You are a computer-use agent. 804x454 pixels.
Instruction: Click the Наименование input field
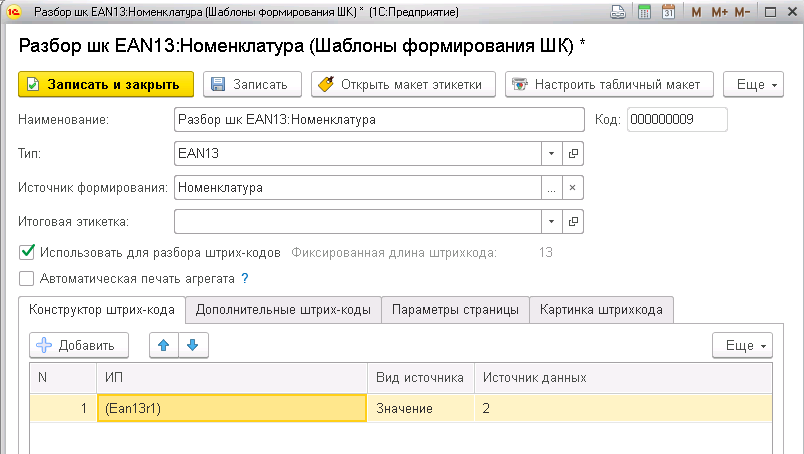(x=379, y=120)
